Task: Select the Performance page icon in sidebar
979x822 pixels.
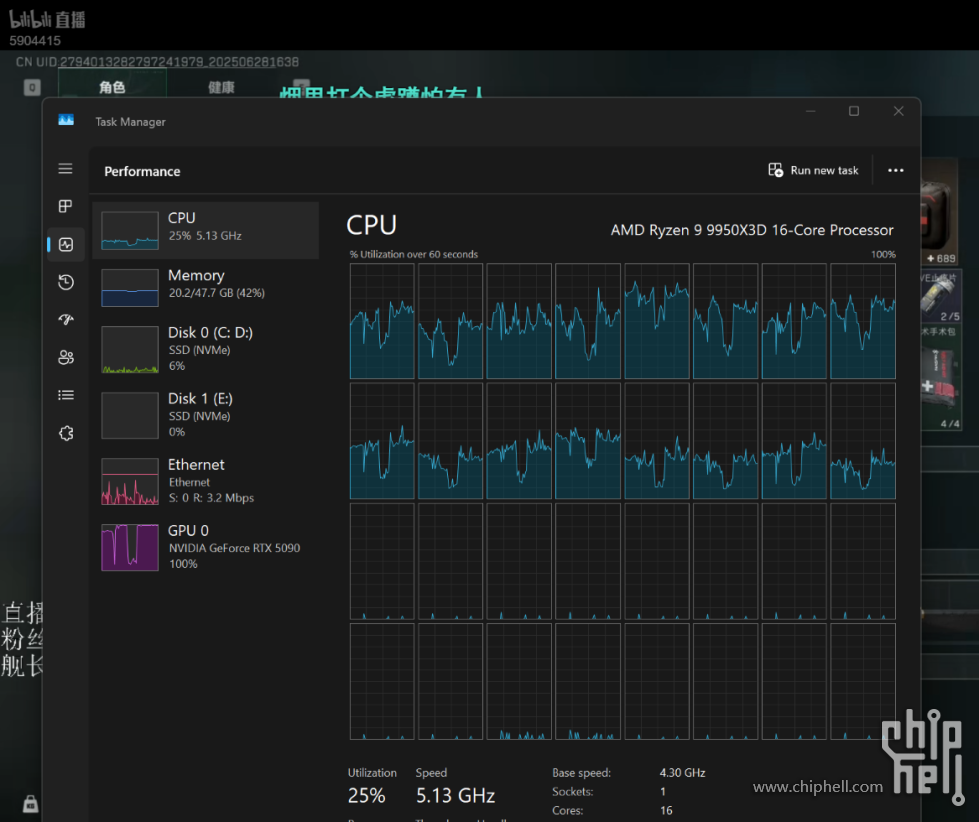Action: [x=66, y=245]
